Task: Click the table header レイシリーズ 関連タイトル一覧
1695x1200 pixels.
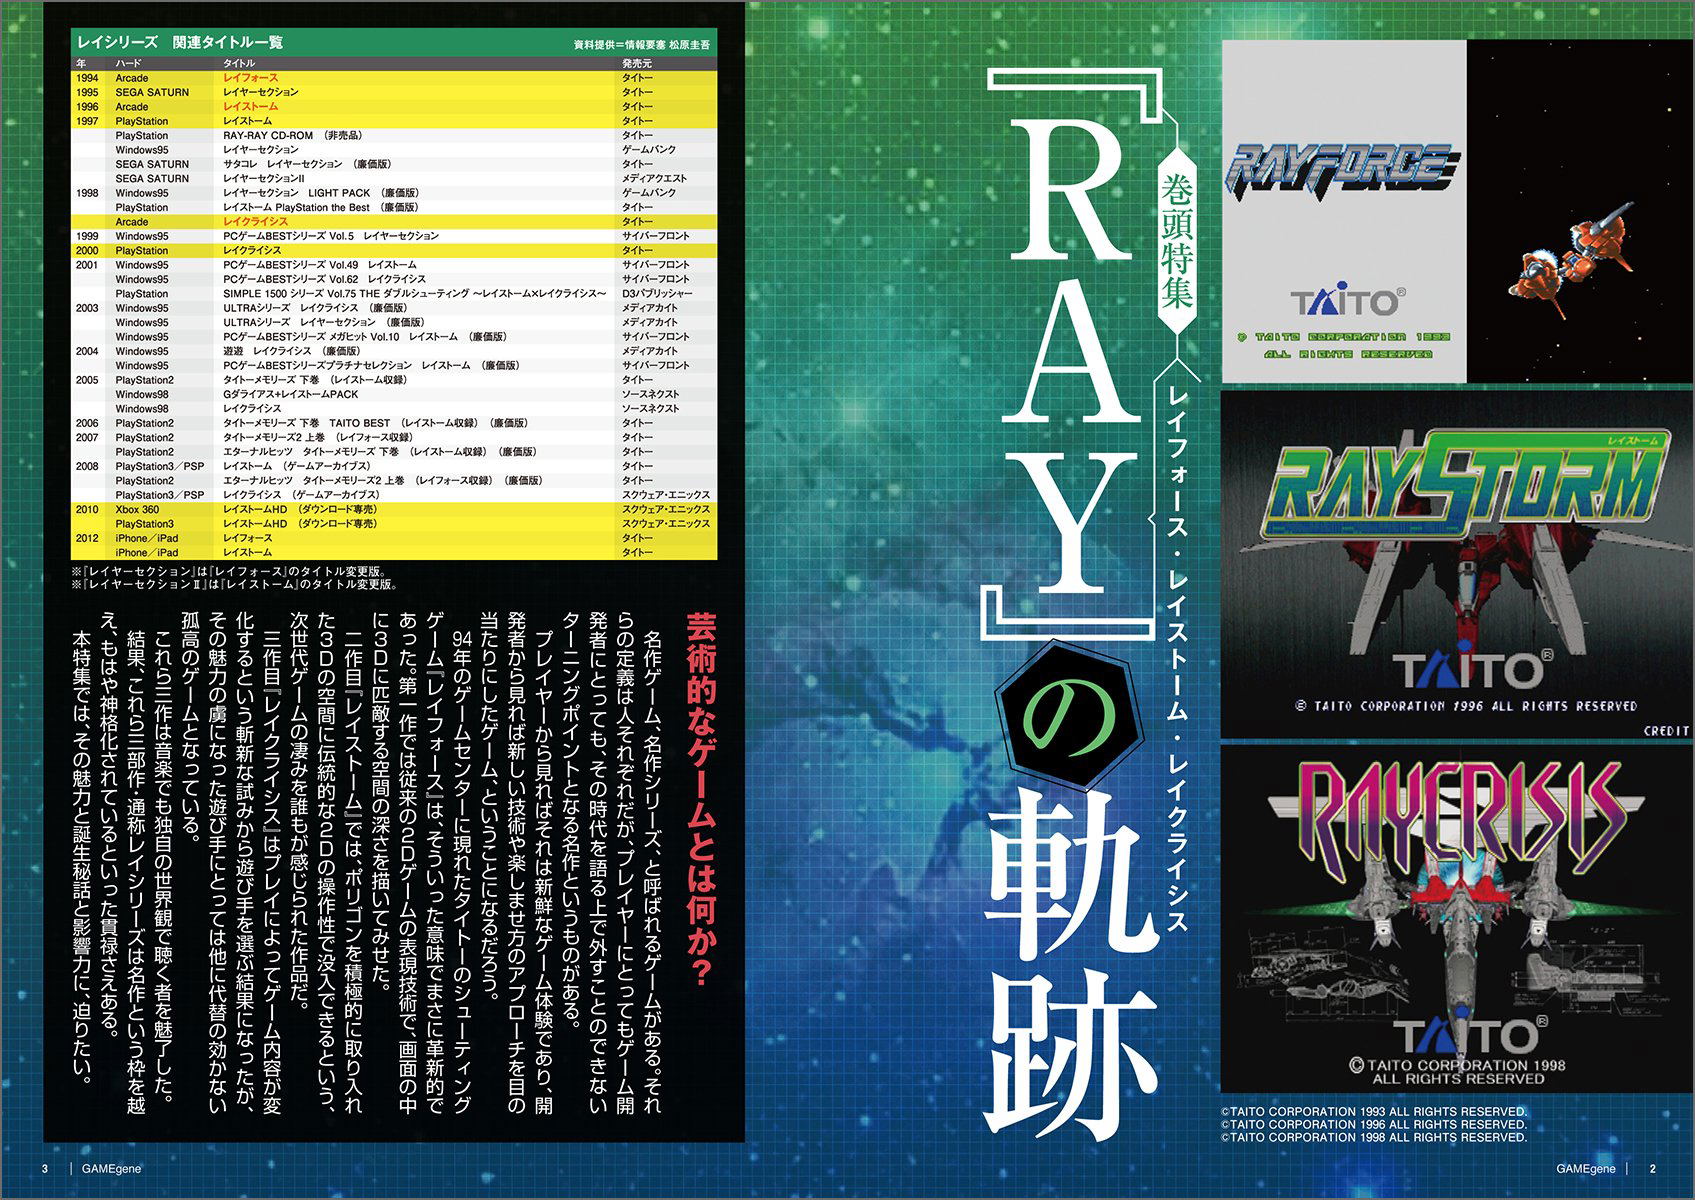Action: [180, 42]
